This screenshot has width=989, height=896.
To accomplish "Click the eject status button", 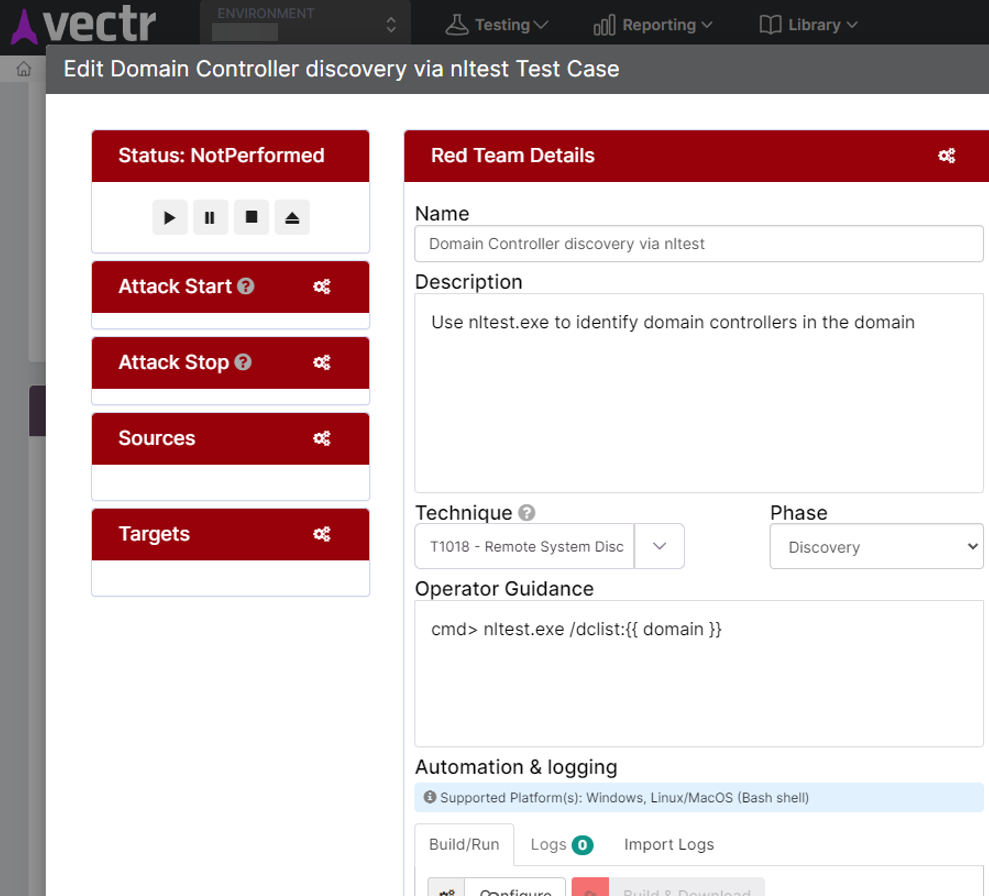I will click(x=292, y=218).
